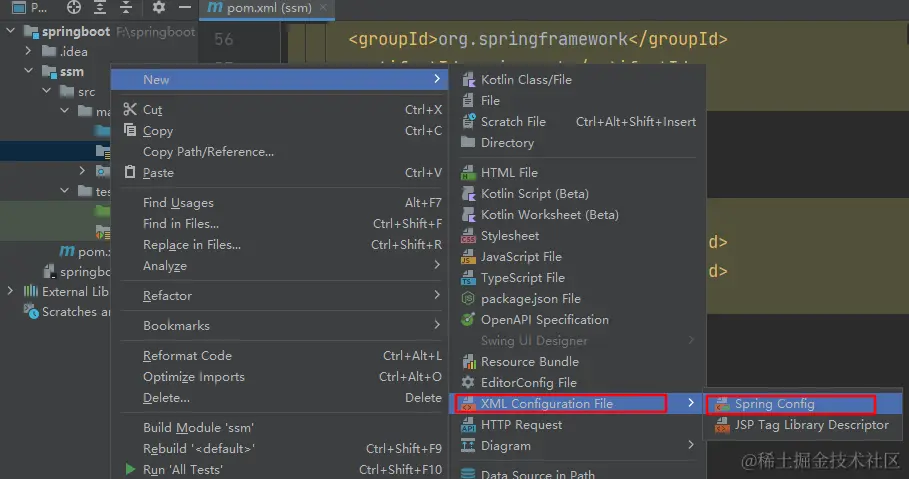Select the src folder in tree
The height and width of the screenshot is (479, 909).
(78, 92)
